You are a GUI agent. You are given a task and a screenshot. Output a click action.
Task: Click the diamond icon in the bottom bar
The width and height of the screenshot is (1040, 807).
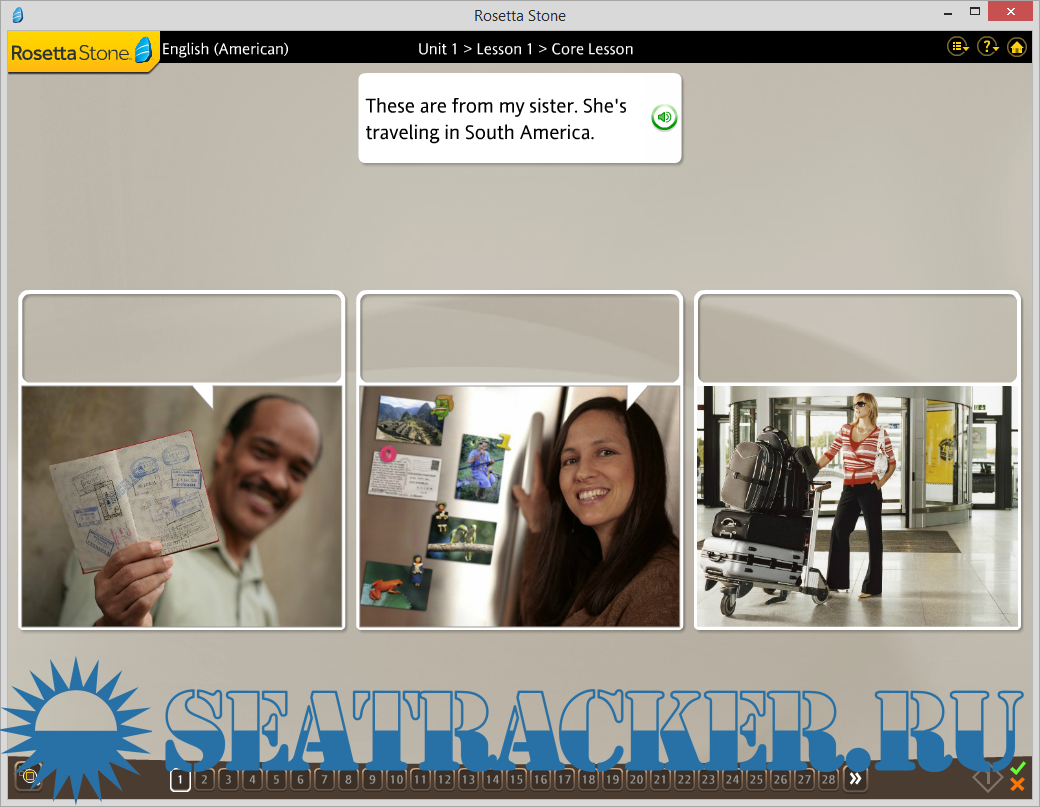point(987,778)
